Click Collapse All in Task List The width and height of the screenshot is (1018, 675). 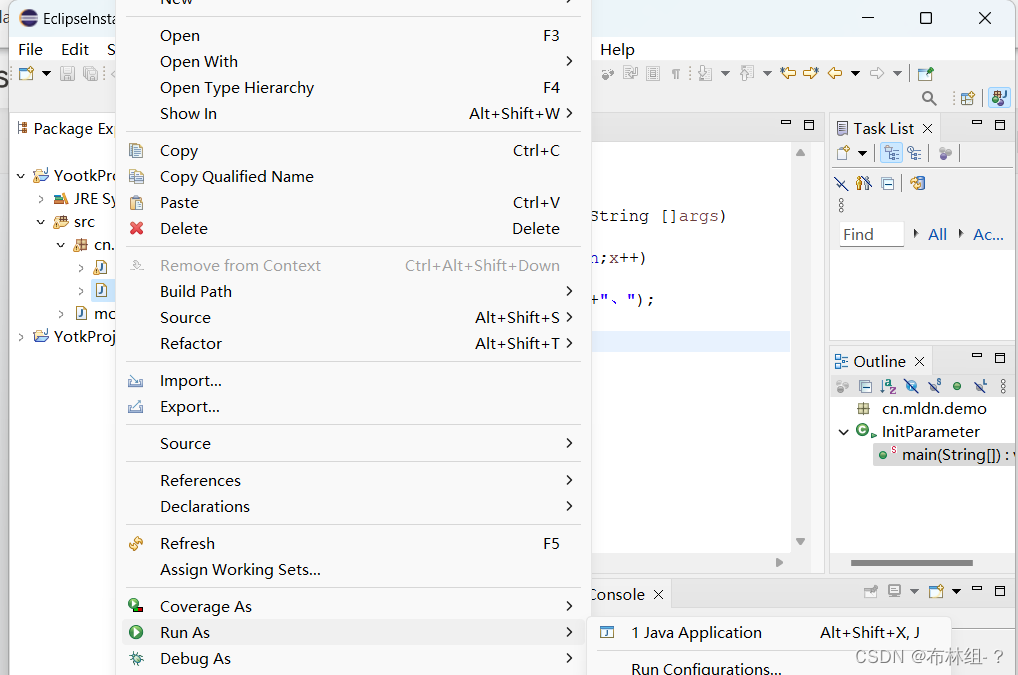point(888,184)
